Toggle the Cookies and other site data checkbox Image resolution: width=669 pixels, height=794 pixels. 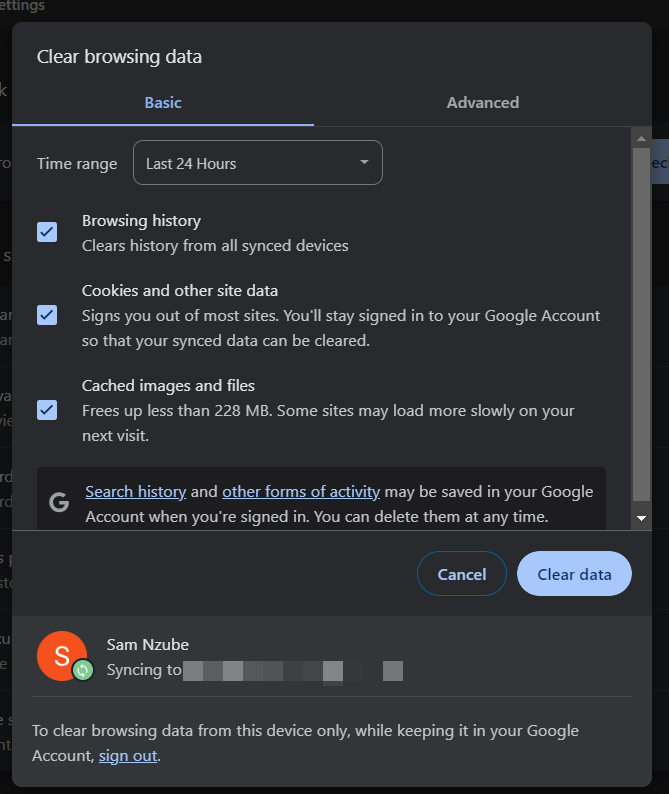(x=47, y=315)
